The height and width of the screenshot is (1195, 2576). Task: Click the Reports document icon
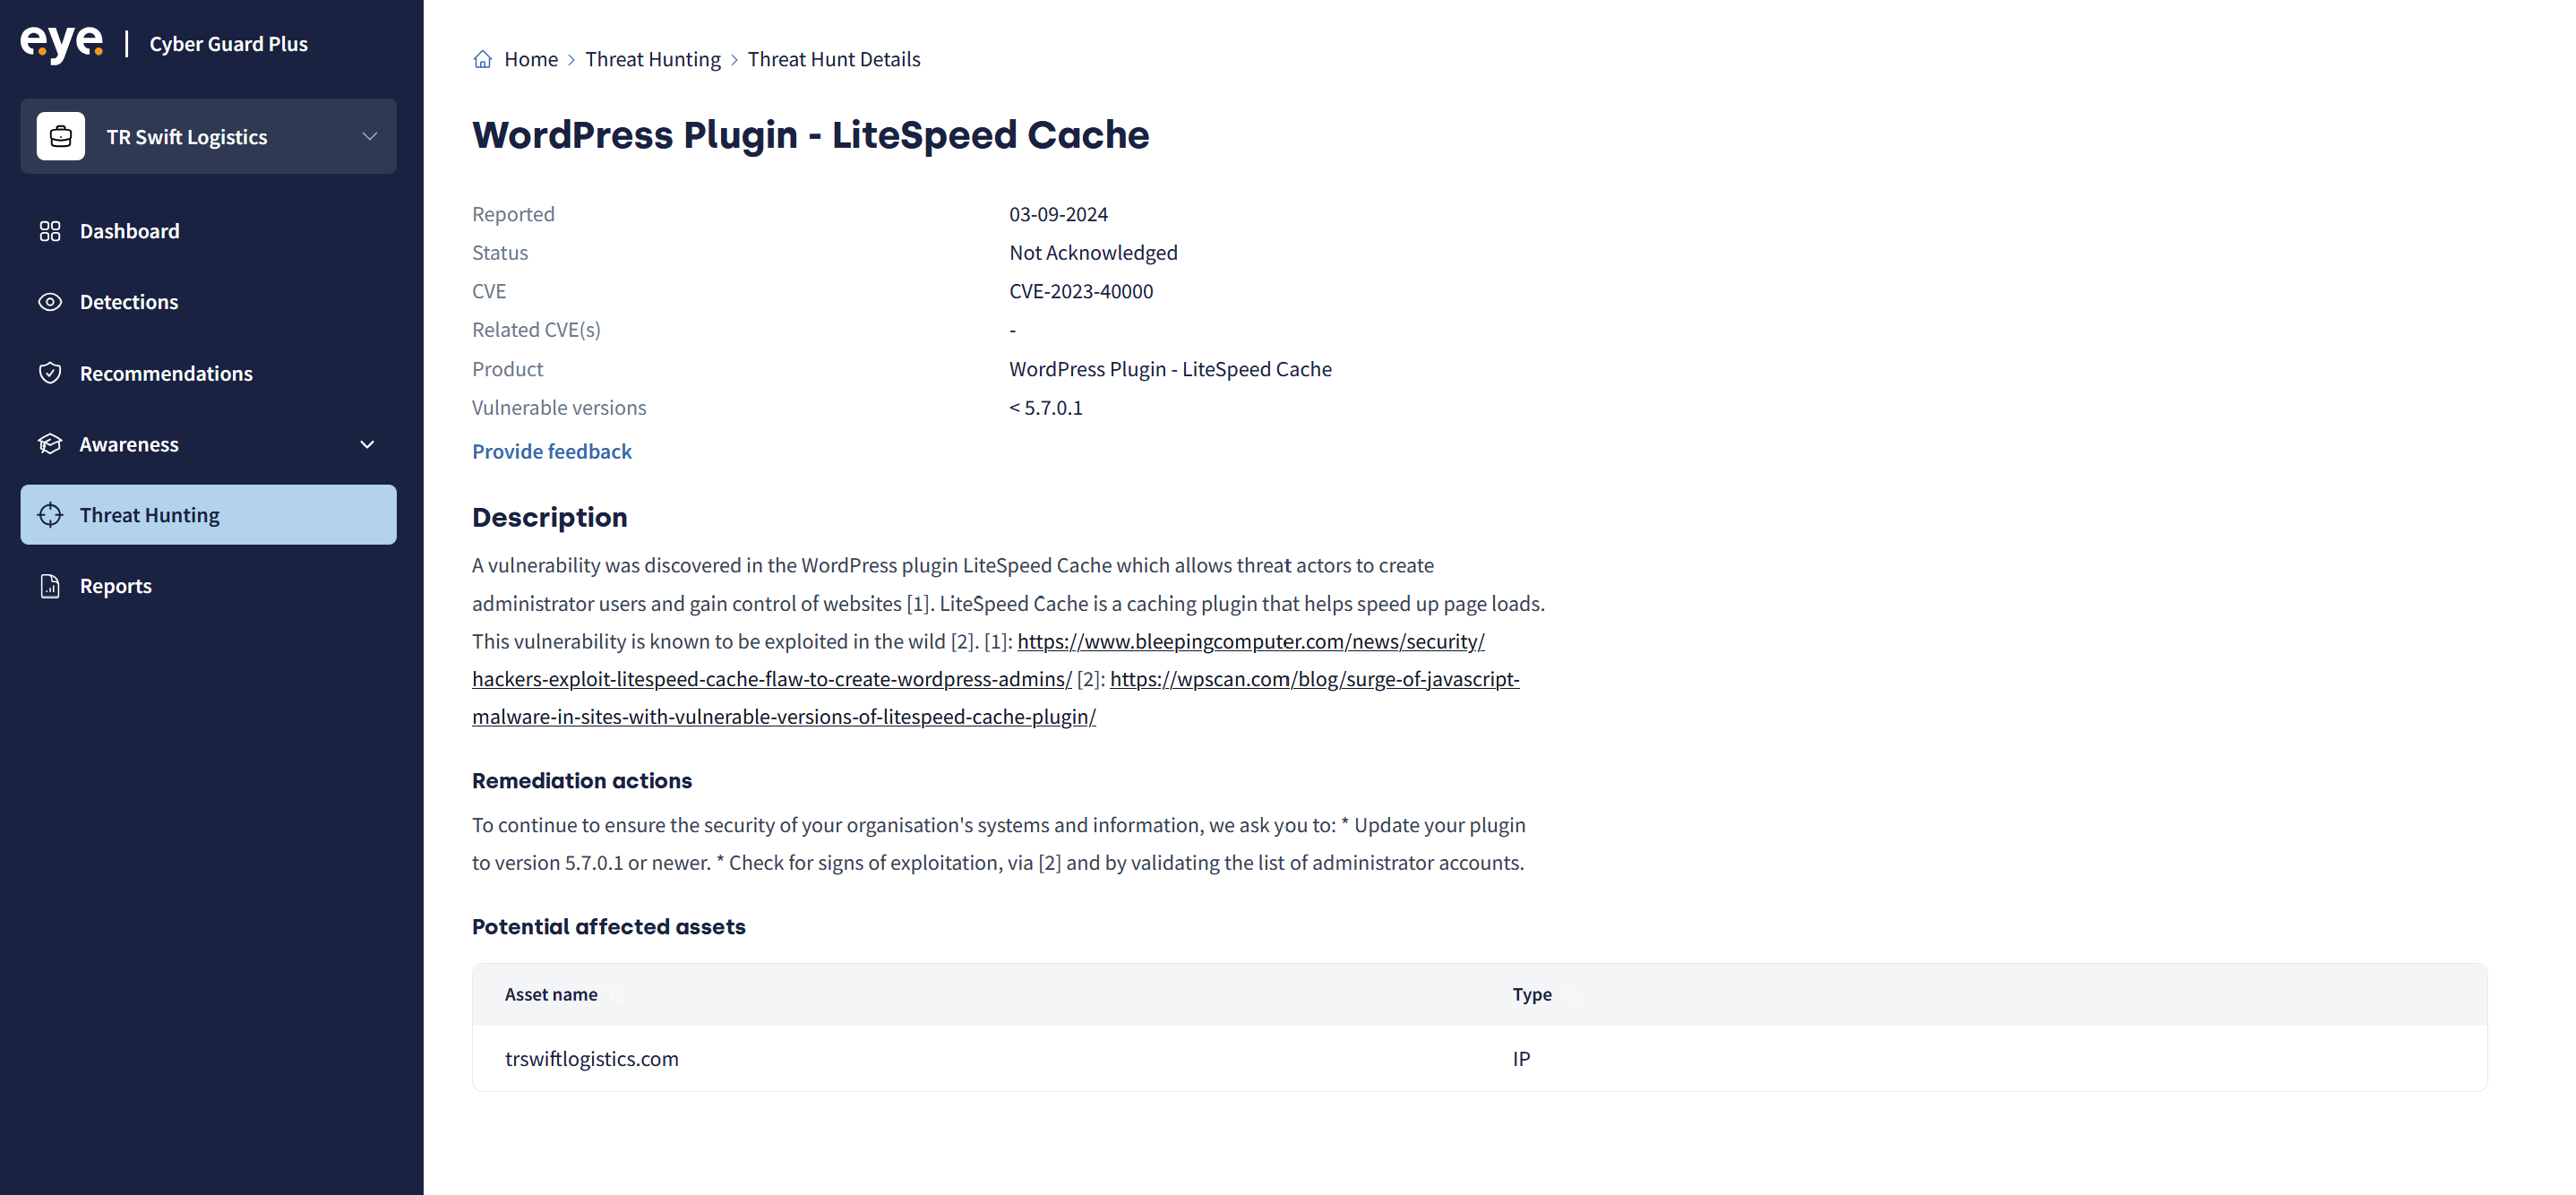click(51, 586)
